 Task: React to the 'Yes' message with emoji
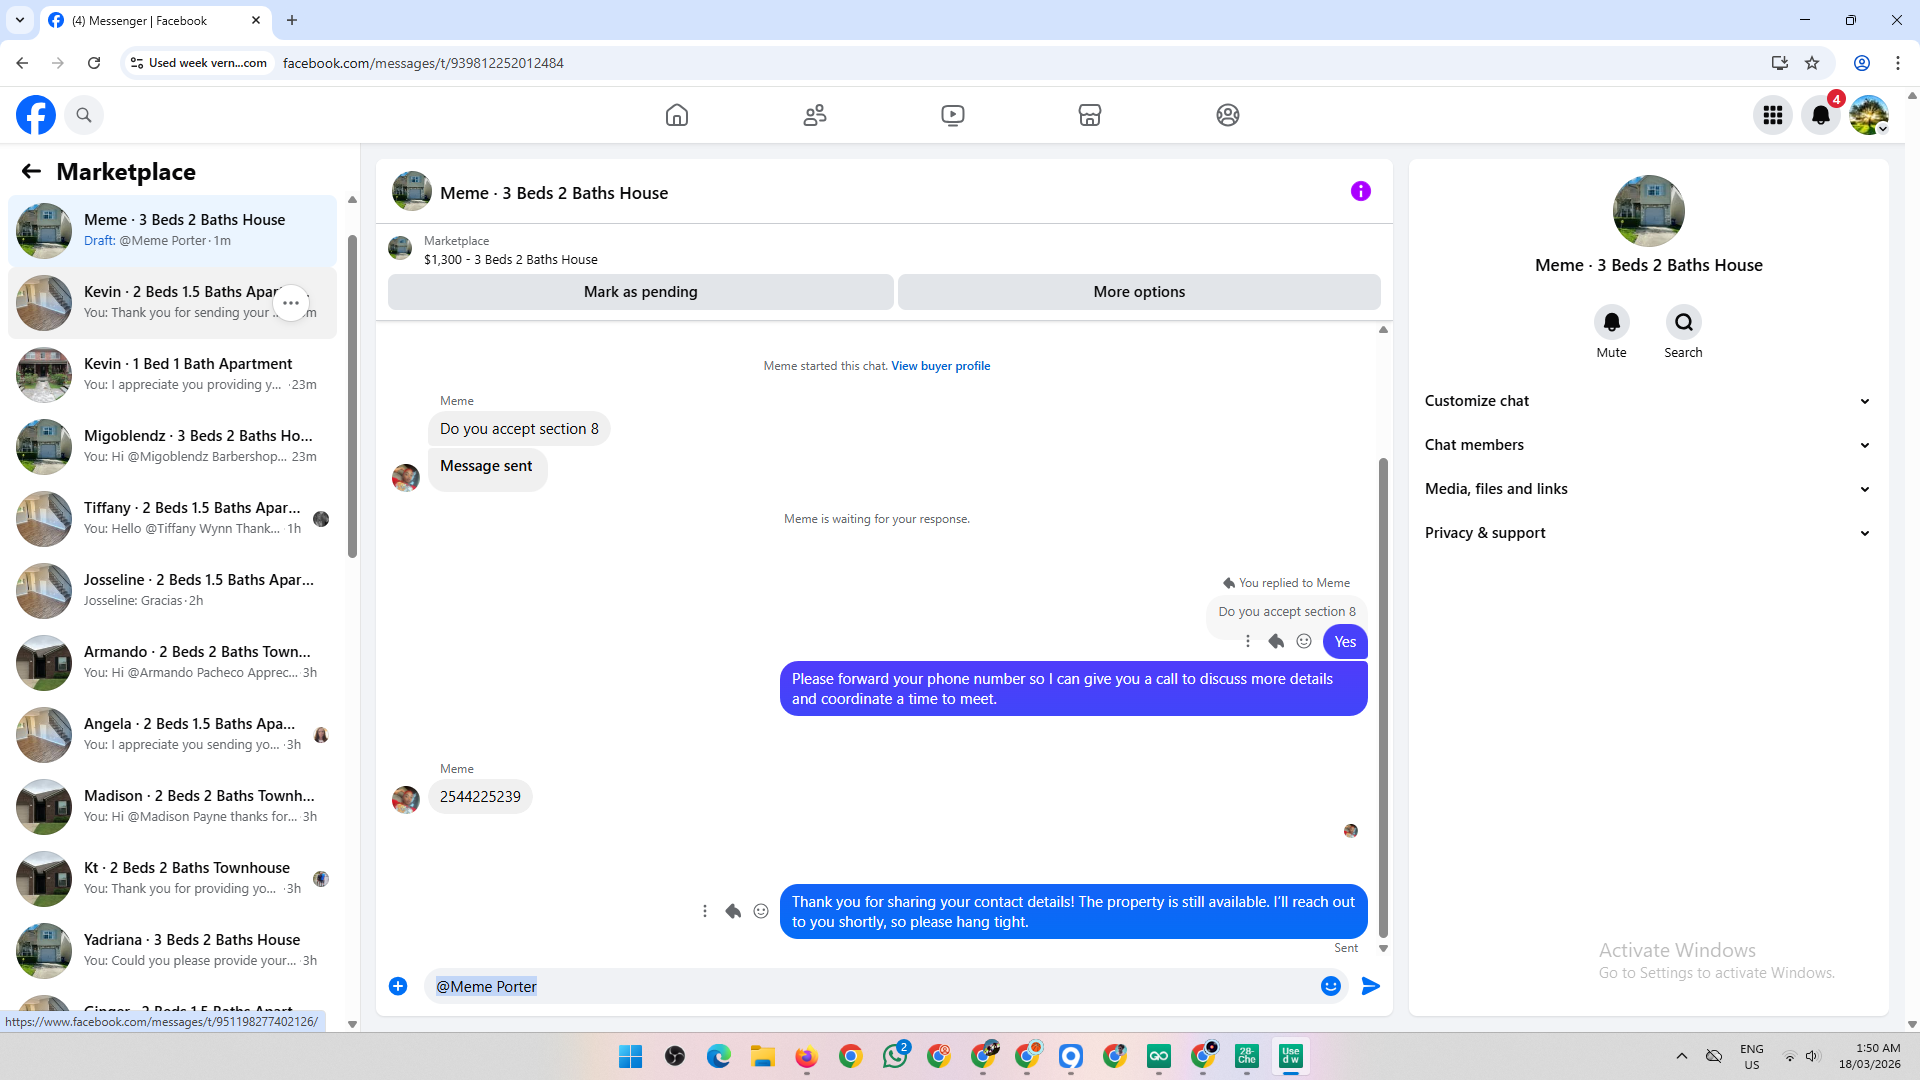[x=1304, y=641]
